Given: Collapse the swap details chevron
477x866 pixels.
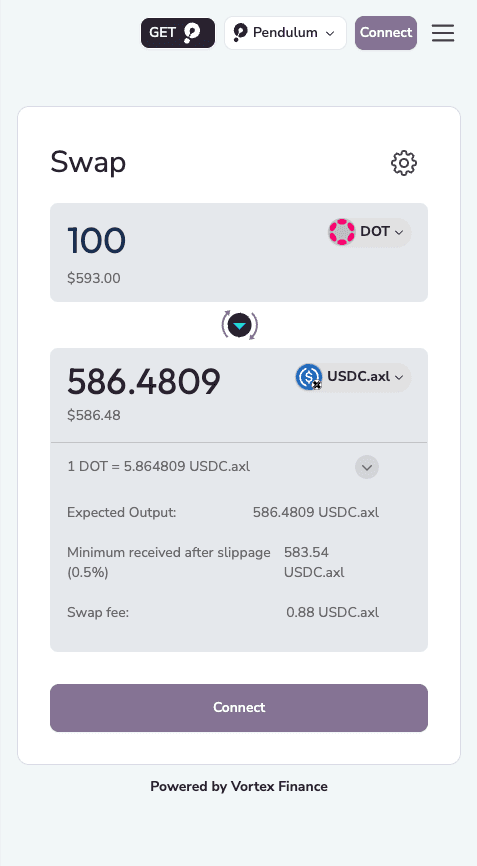Looking at the screenshot, I should 367,467.
